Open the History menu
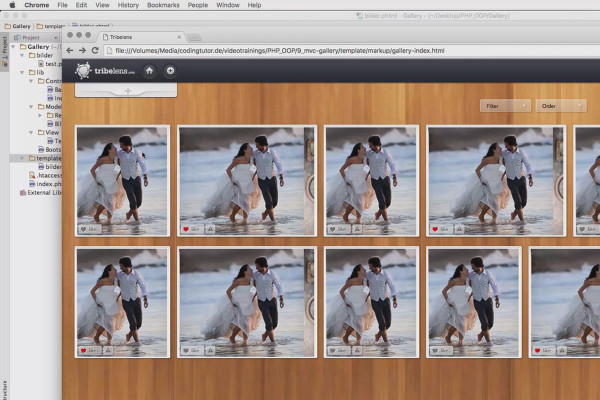This screenshot has height=400, width=600. [x=128, y=5]
